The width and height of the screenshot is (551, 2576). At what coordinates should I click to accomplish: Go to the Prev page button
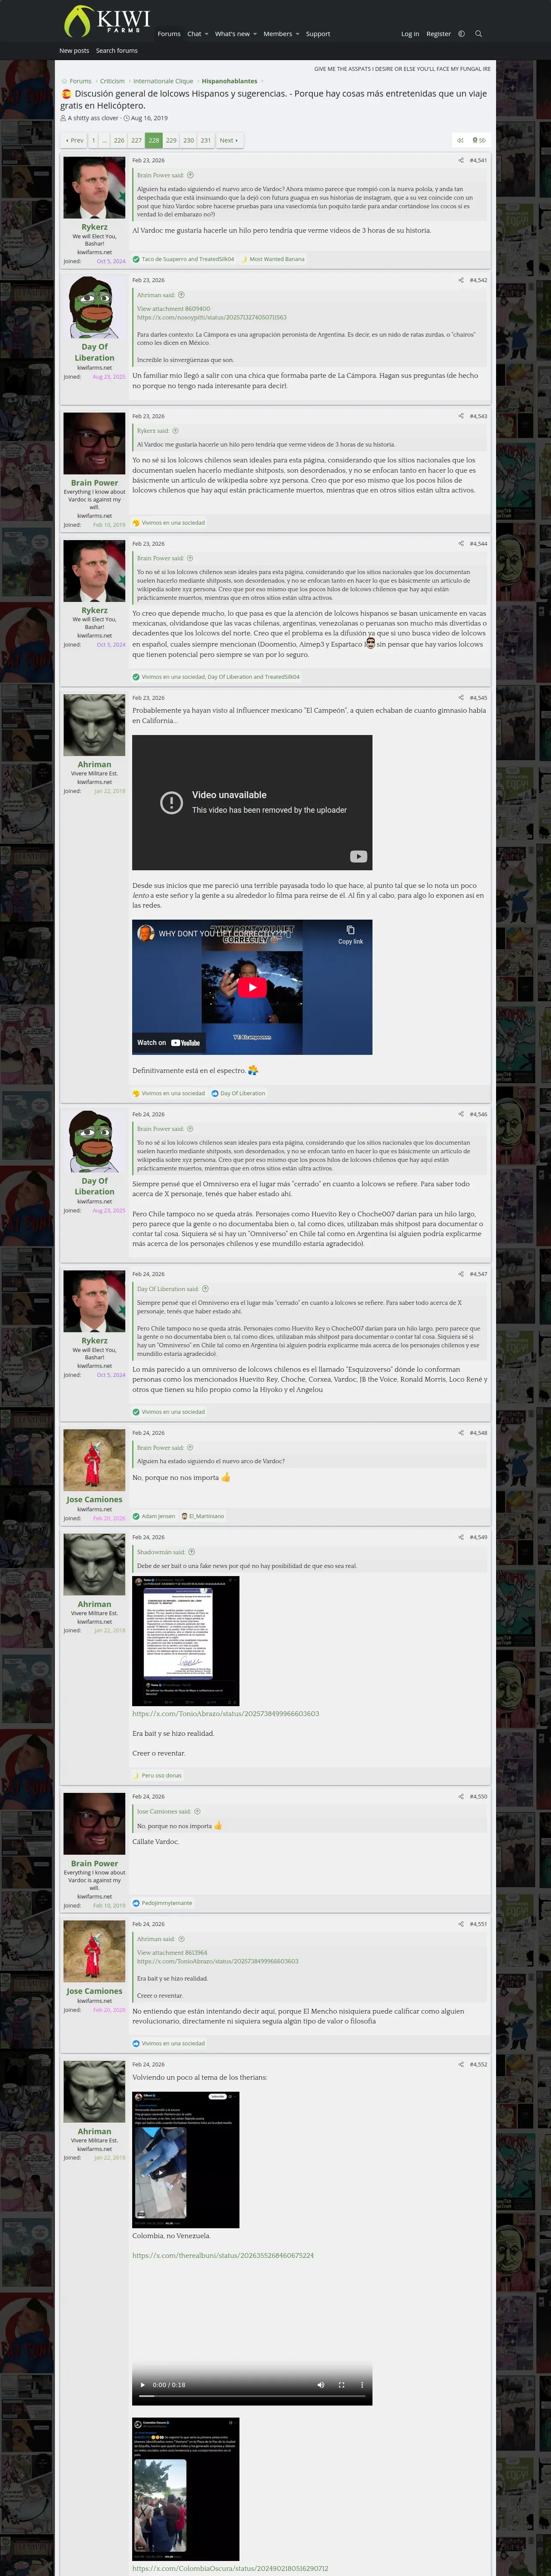tap(74, 141)
